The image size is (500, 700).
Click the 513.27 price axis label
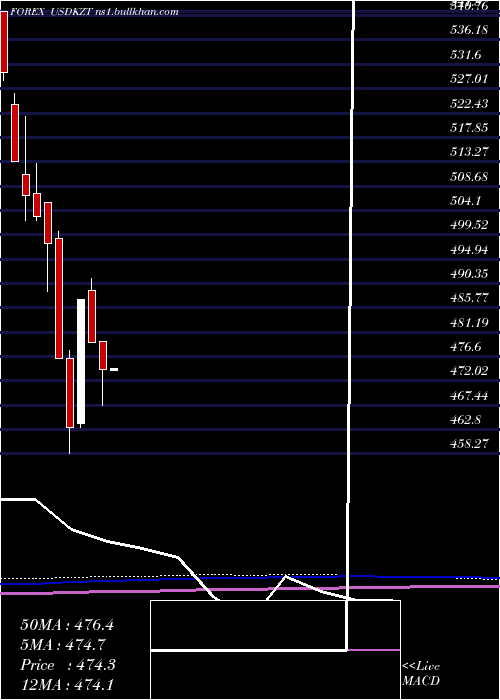[x=469, y=152]
